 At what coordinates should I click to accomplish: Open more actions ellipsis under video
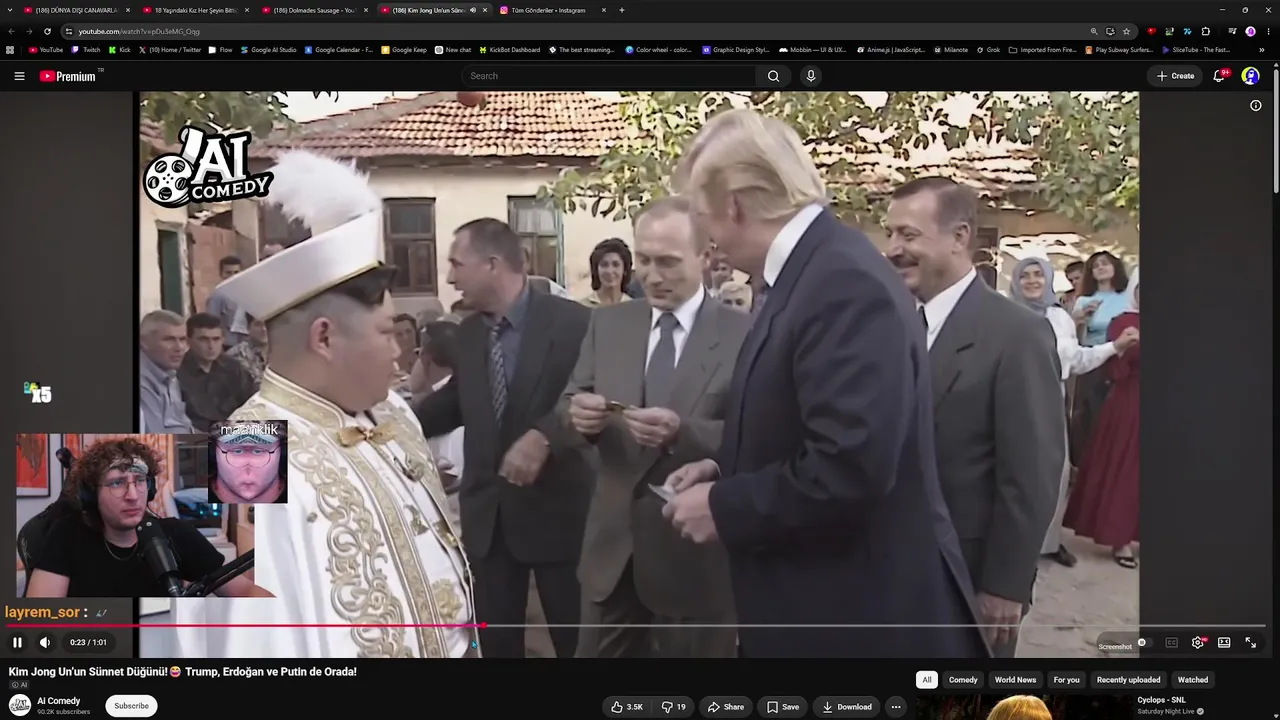coord(896,707)
